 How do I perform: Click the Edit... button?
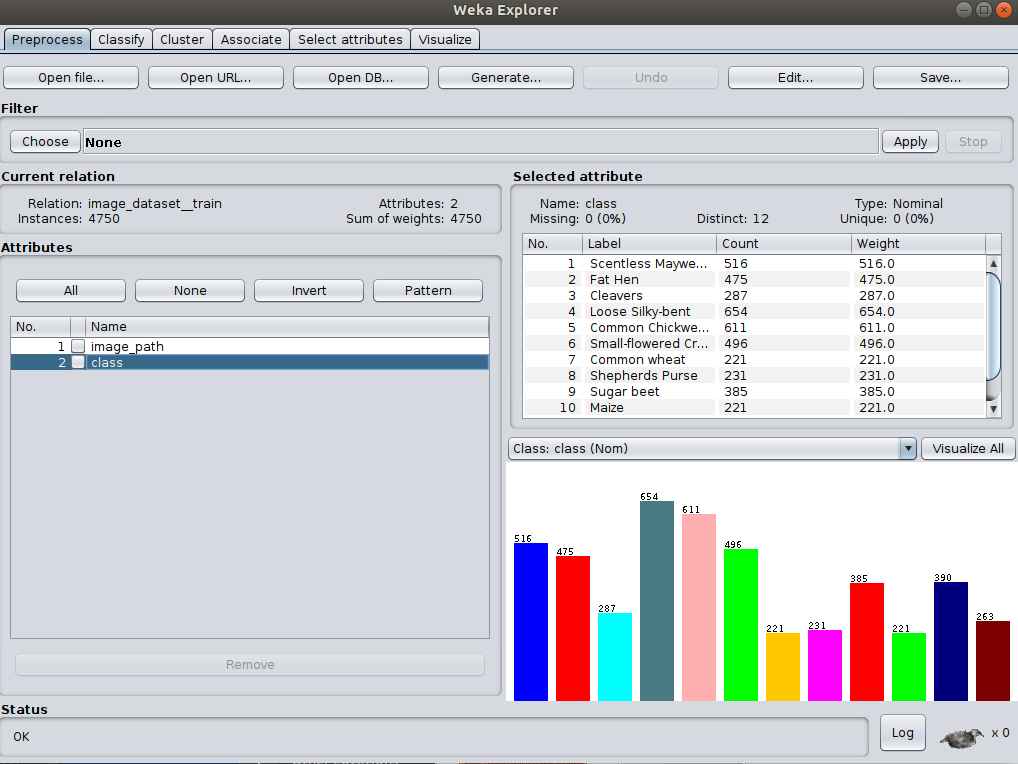(x=795, y=77)
